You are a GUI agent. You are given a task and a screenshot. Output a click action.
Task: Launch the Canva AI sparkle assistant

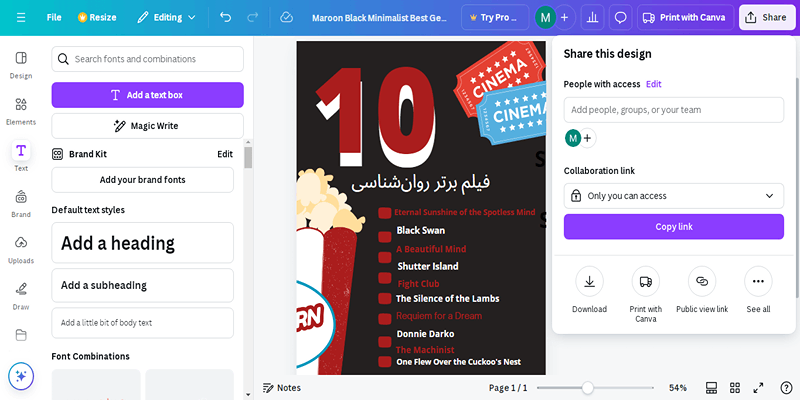coord(21,377)
